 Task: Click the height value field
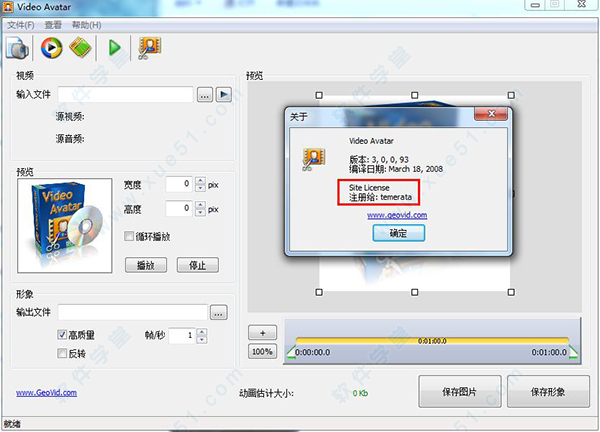pos(179,209)
